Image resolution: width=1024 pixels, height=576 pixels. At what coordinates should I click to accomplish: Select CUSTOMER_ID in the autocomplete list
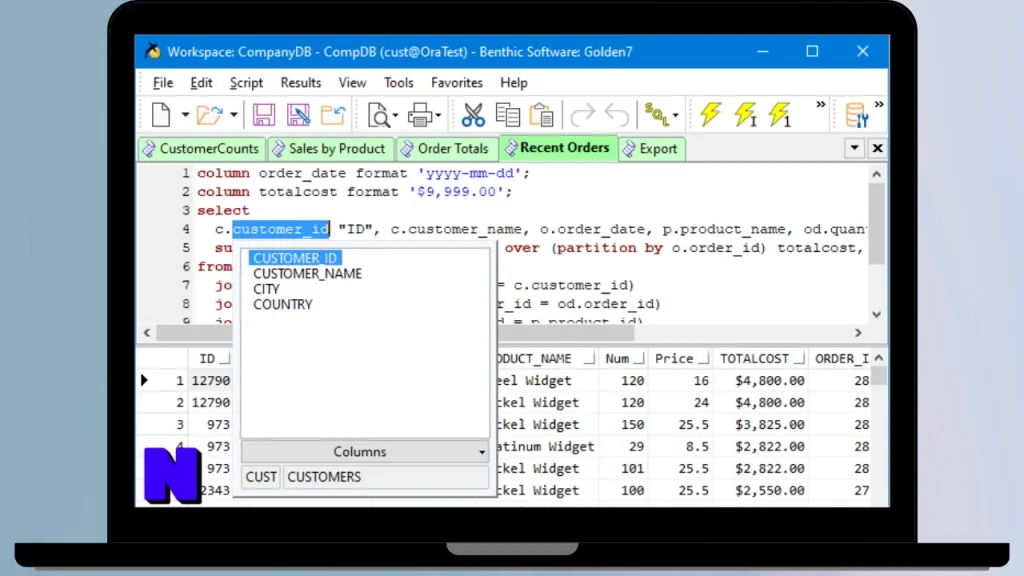pyautogui.click(x=295, y=258)
